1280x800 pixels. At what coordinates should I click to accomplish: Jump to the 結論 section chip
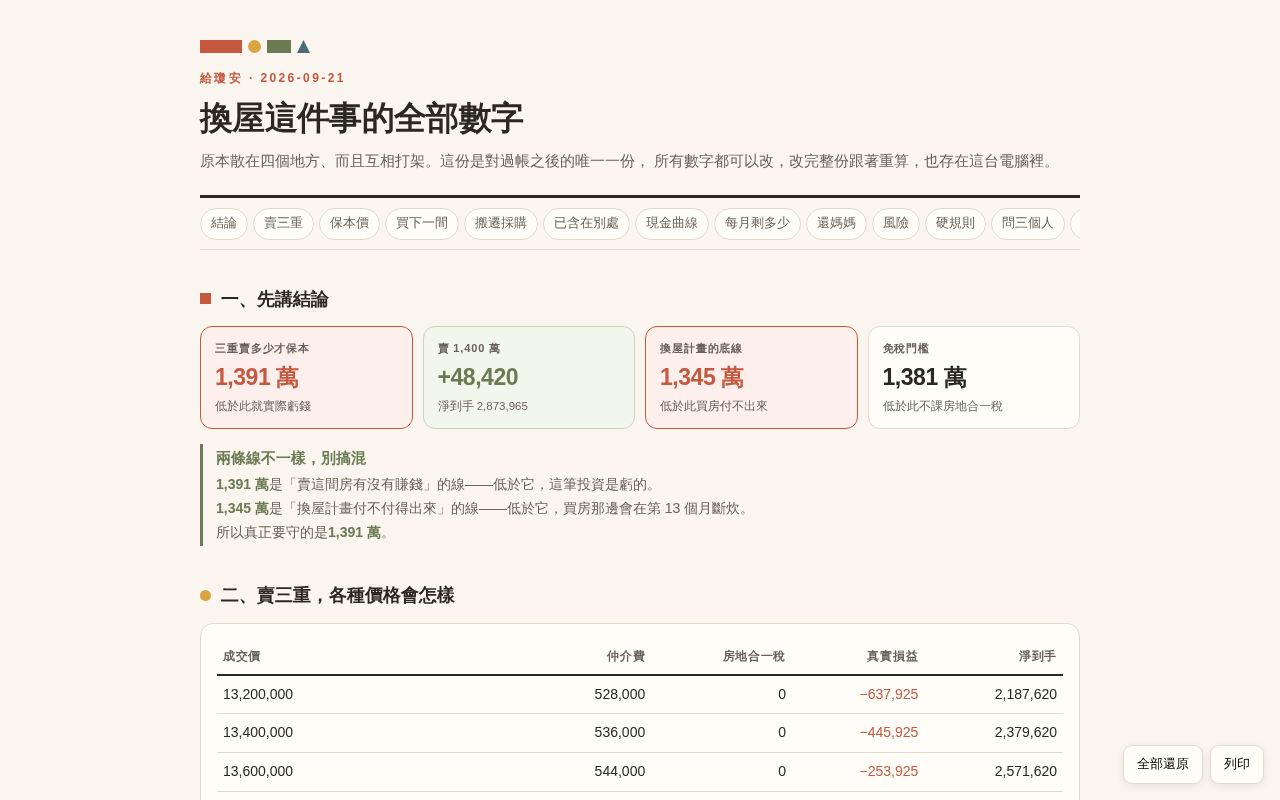(224, 223)
